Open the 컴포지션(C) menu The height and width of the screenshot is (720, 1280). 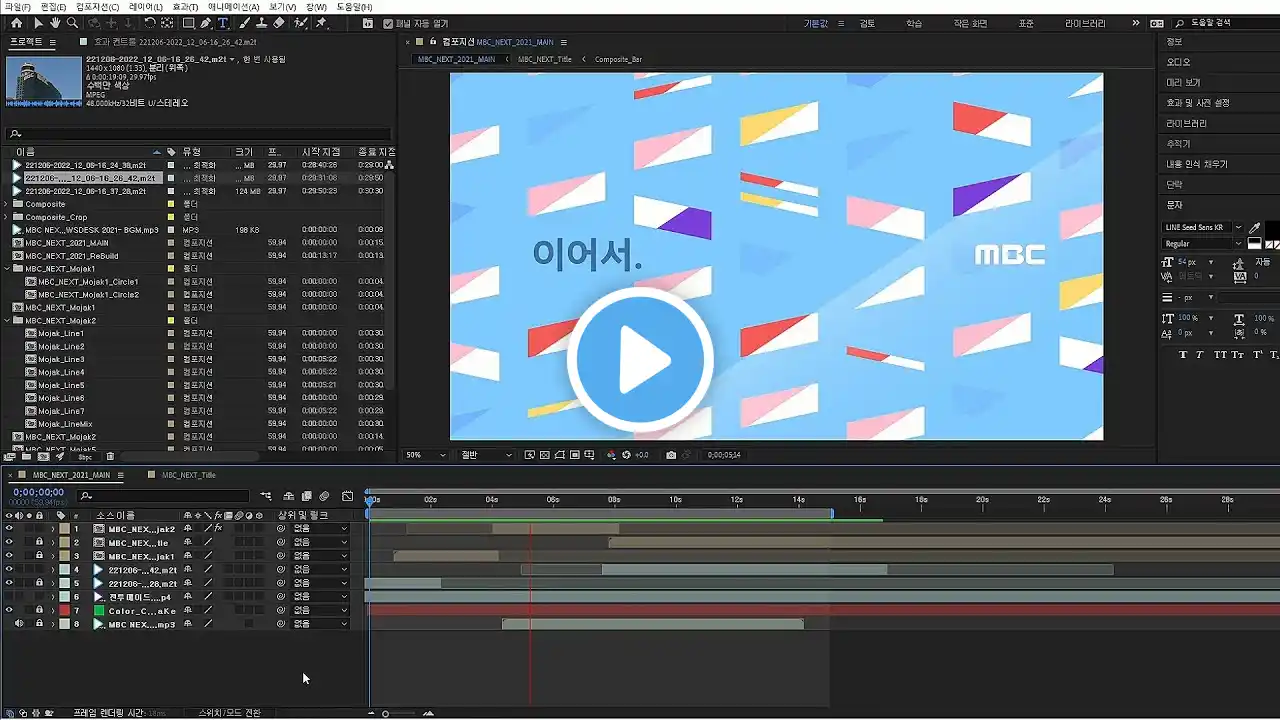pyautogui.click(x=98, y=7)
